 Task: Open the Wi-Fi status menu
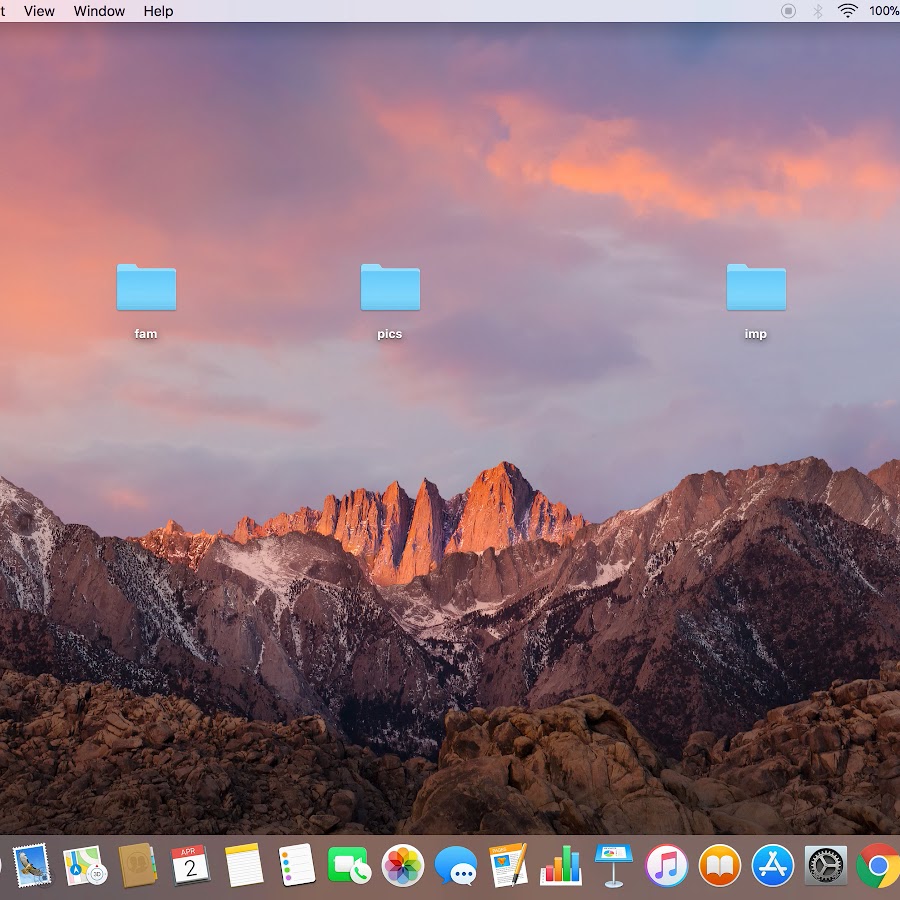coord(848,11)
